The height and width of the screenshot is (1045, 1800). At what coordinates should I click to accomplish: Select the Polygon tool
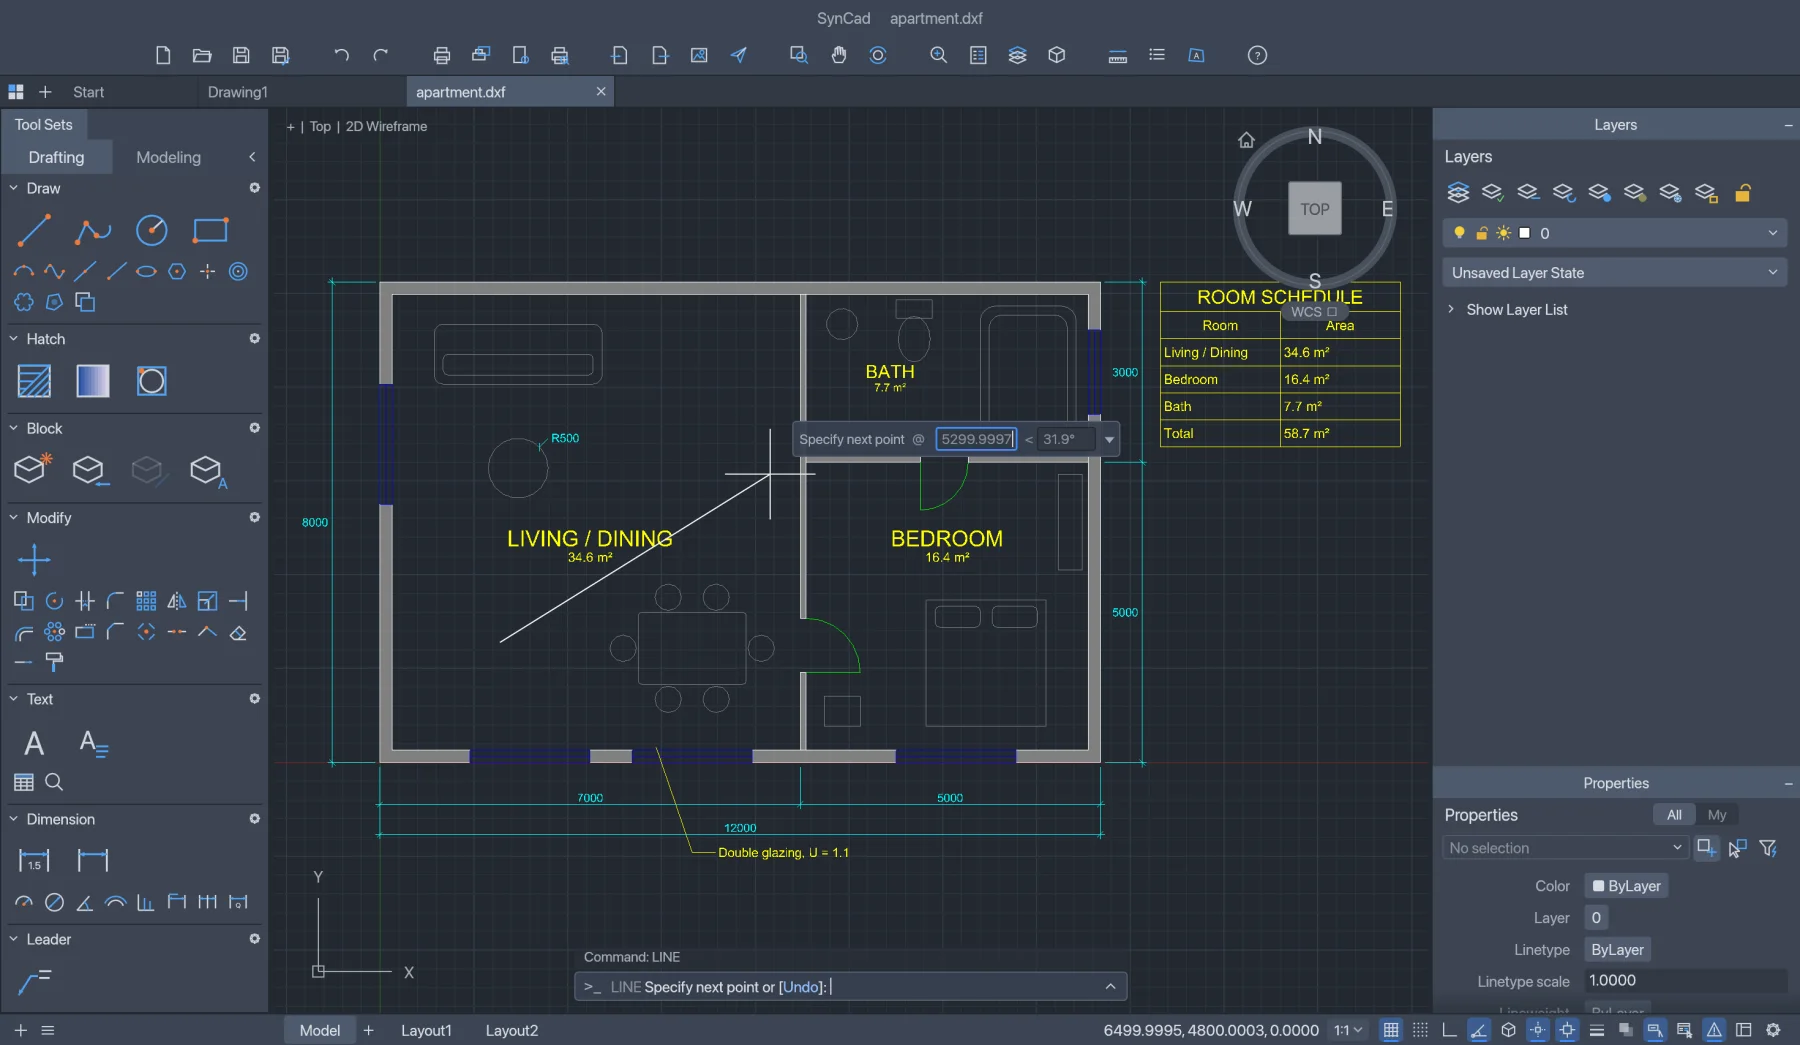tap(177, 271)
